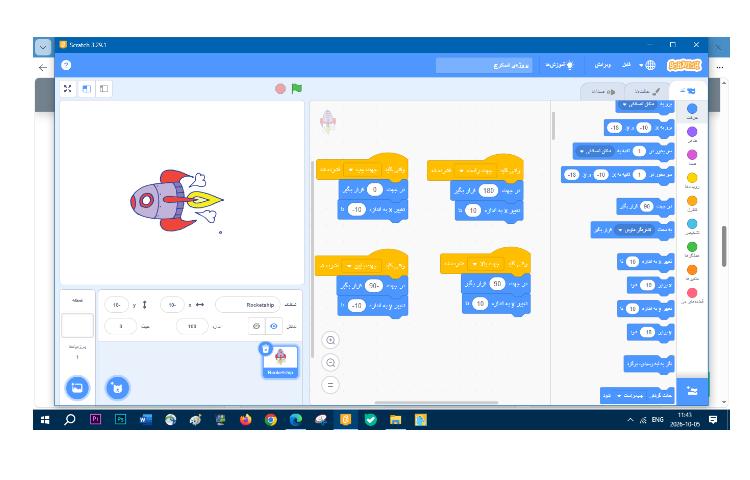Screen dimensions: 750x480
Task: Click the workspace horizontal scrollbar
Action: [436, 402]
